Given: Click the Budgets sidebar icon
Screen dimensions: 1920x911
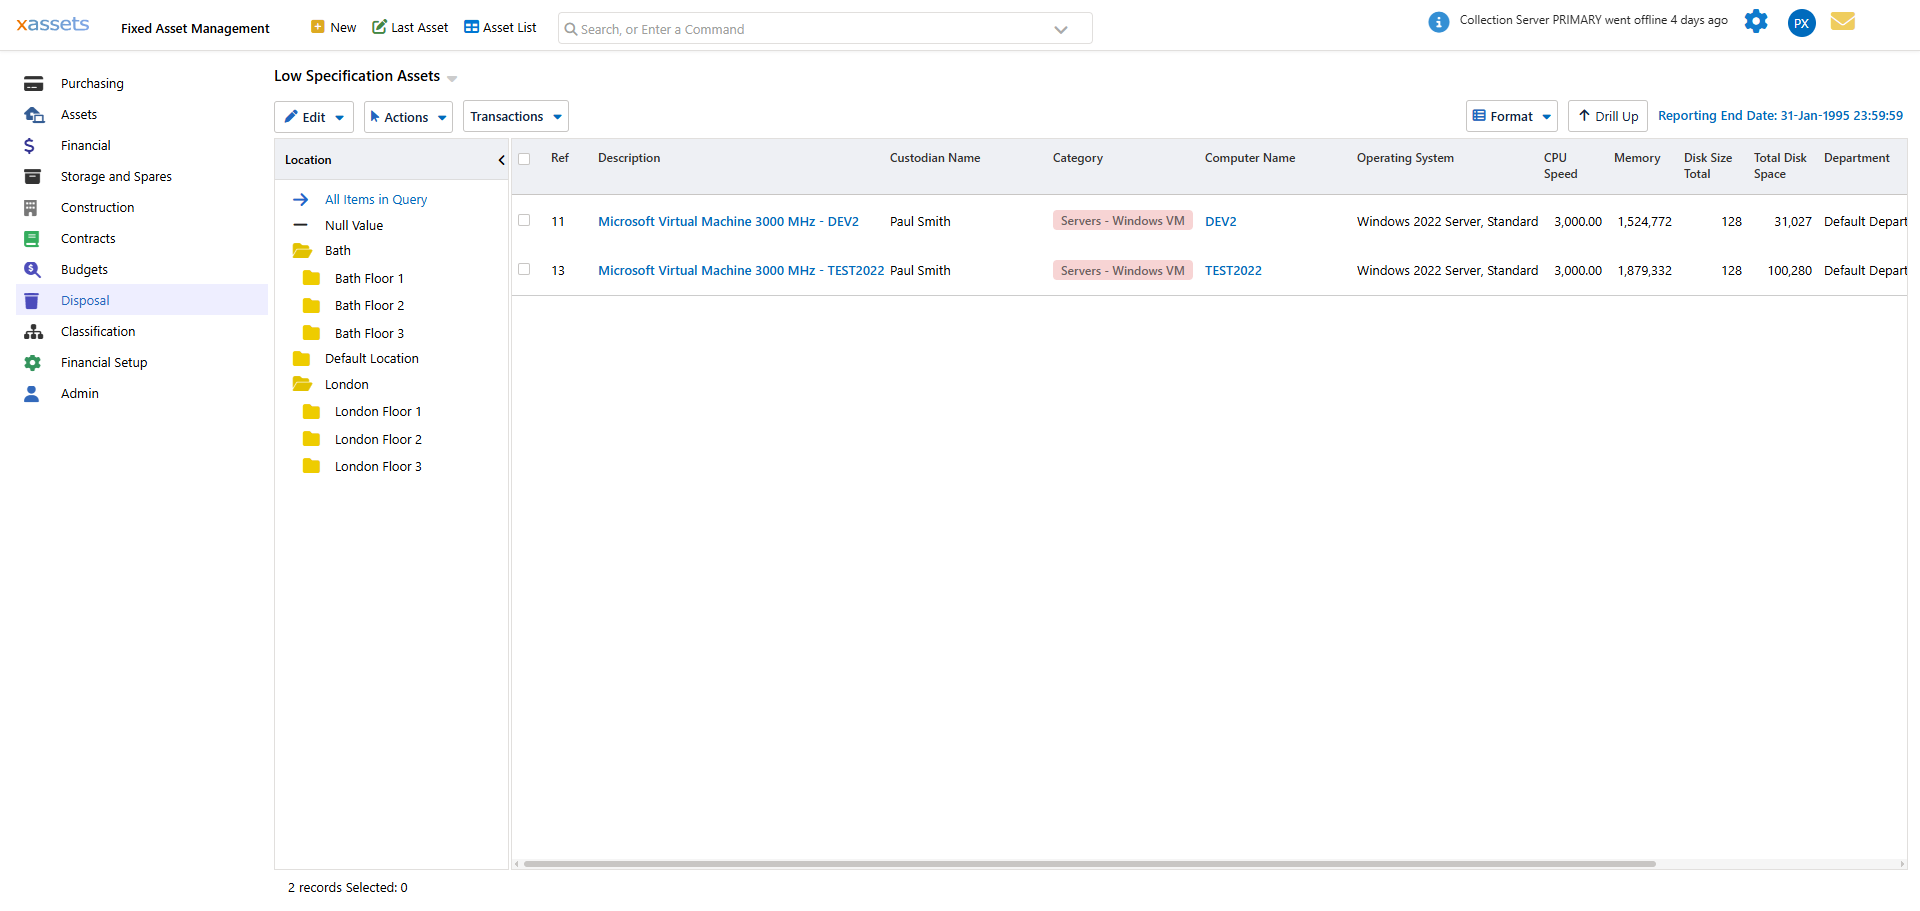Looking at the screenshot, I should (32, 270).
